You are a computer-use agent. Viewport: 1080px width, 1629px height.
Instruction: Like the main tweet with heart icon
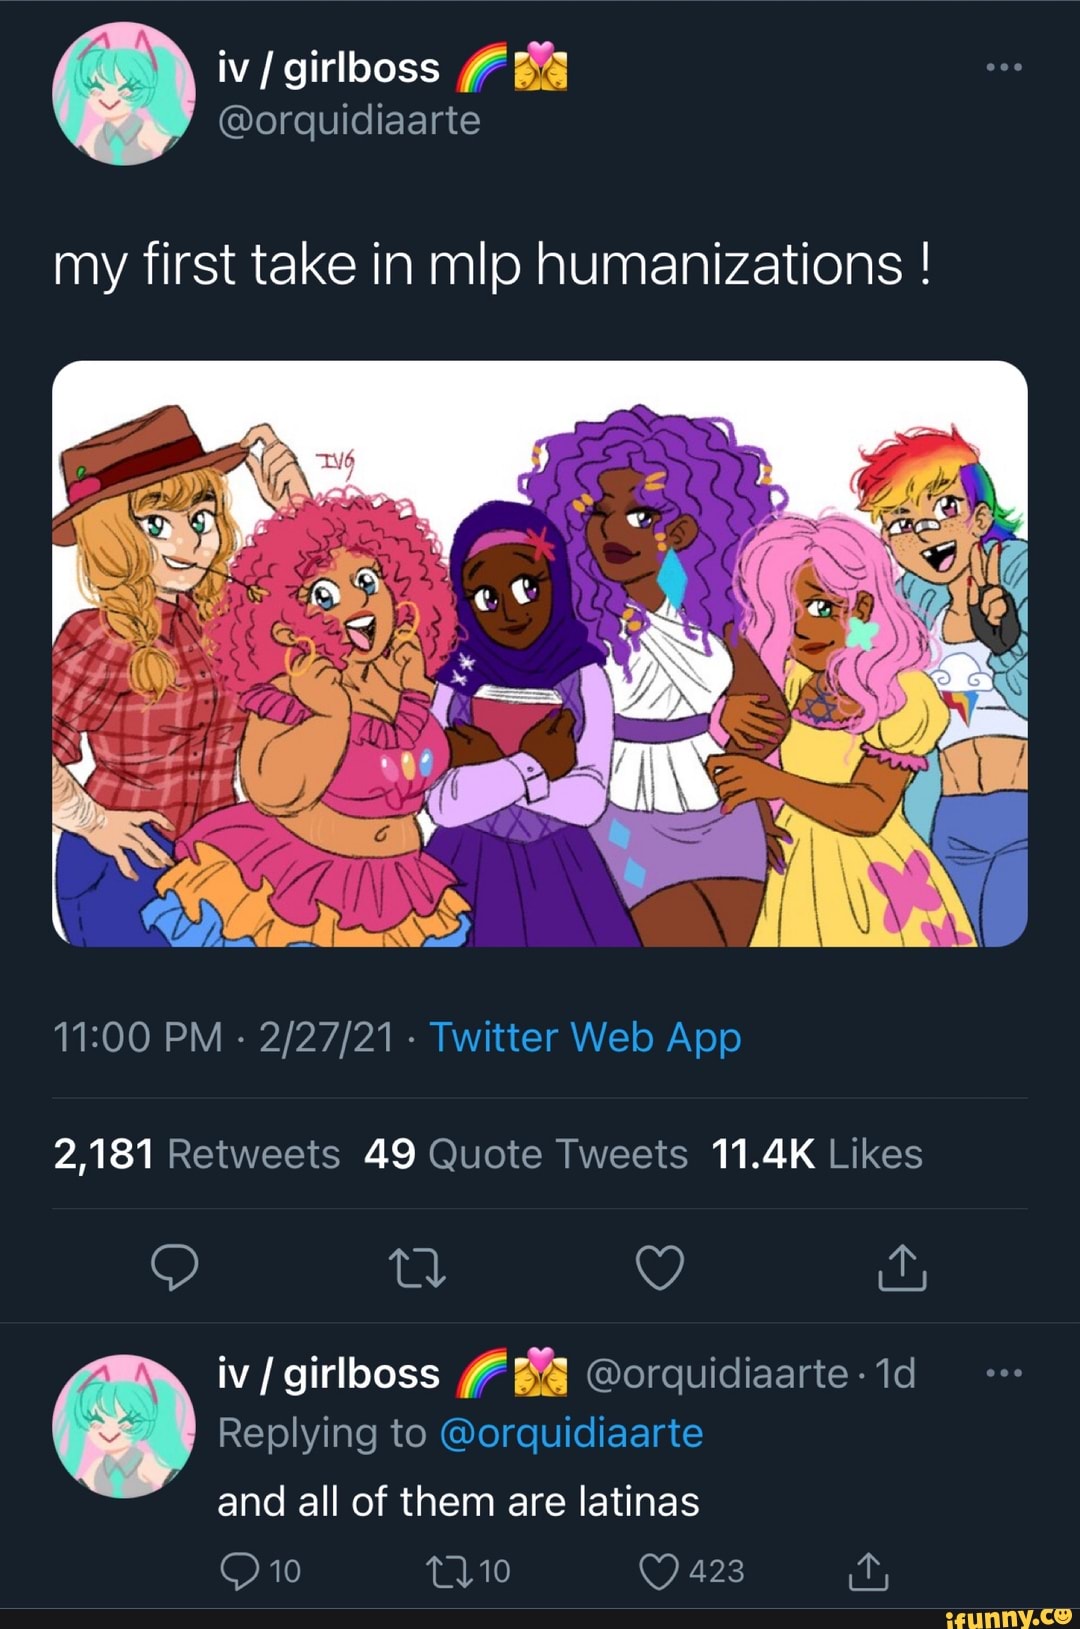click(660, 1267)
